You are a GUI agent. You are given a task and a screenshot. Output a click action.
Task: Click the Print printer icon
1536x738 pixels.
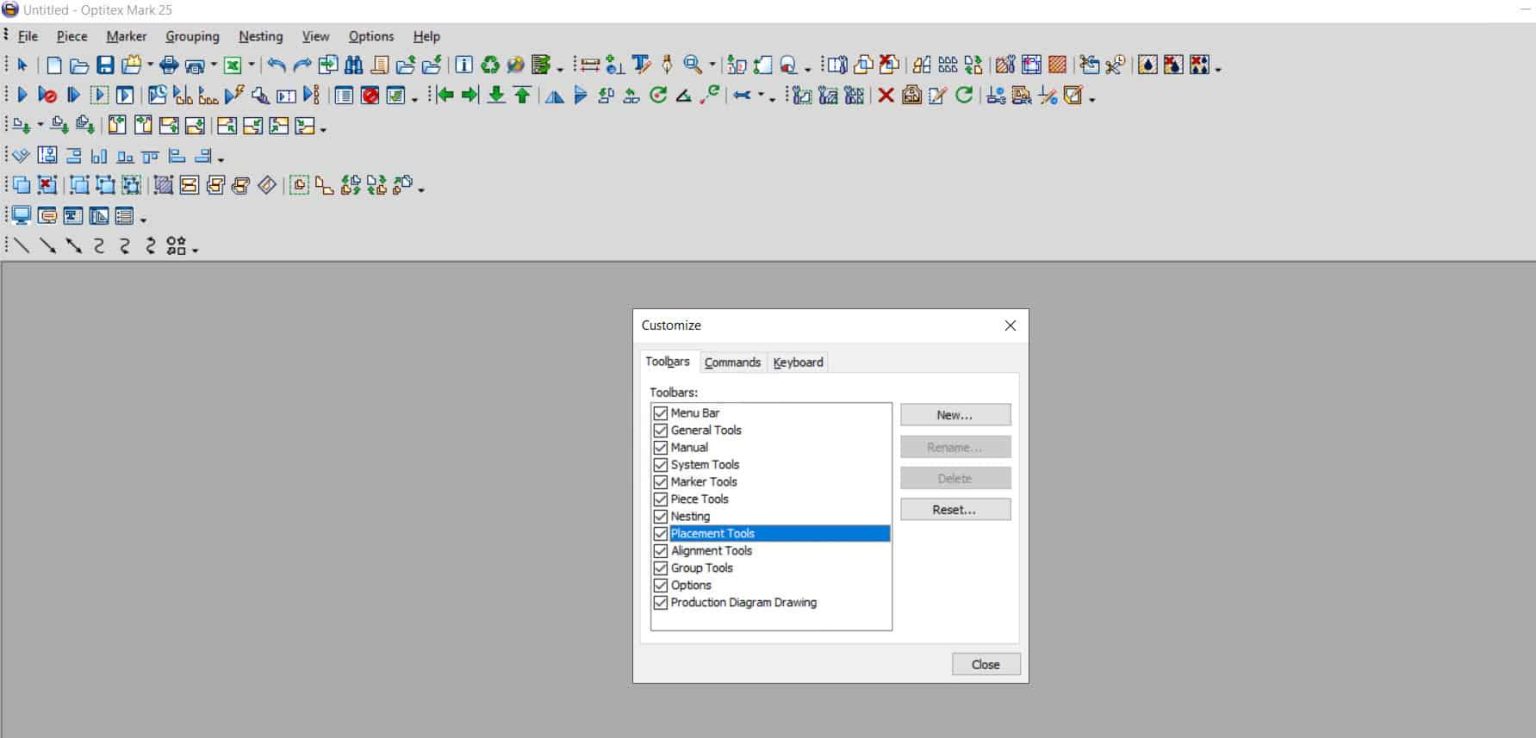click(x=169, y=65)
